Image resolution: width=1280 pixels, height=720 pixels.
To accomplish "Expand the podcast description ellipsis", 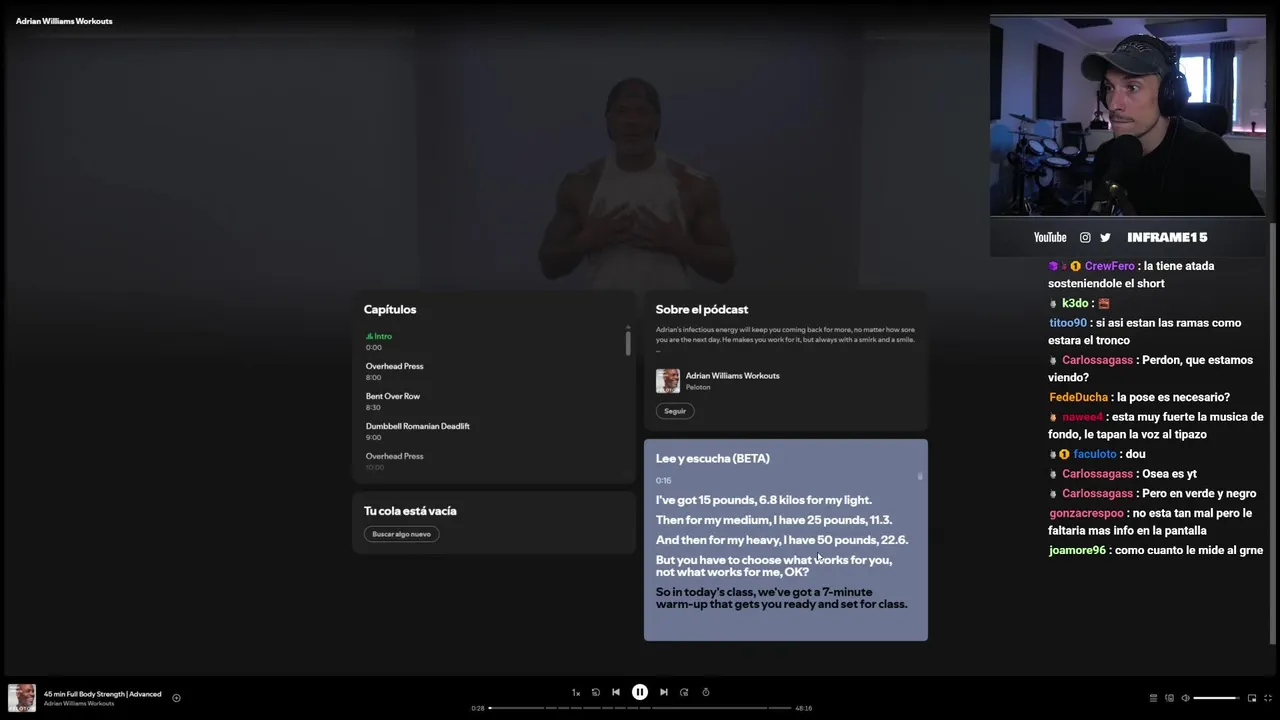I will (x=658, y=350).
